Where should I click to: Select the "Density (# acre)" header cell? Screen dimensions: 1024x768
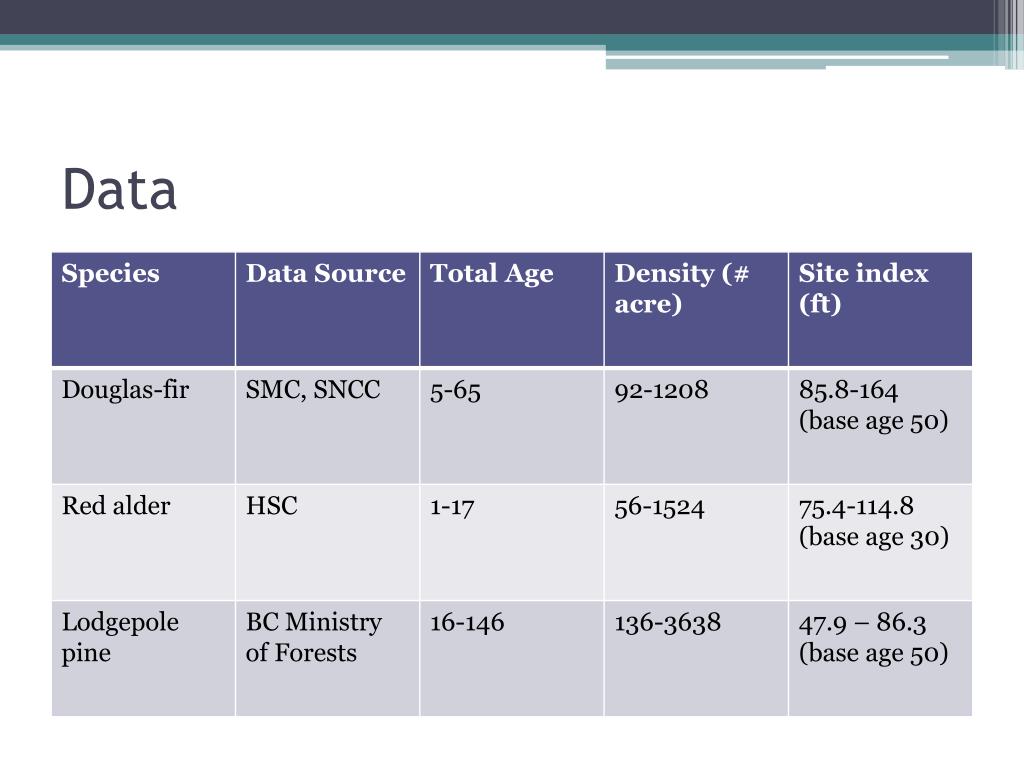point(696,310)
